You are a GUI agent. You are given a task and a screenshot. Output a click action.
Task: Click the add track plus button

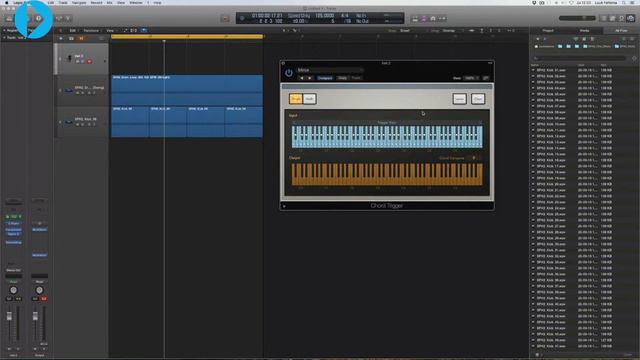coord(61,38)
